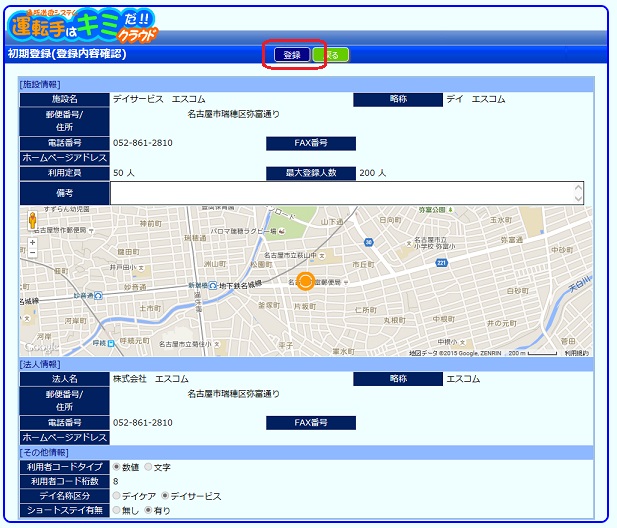Click the 妙音通 station icon on the map
The image size is (617, 528).
click(98, 295)
